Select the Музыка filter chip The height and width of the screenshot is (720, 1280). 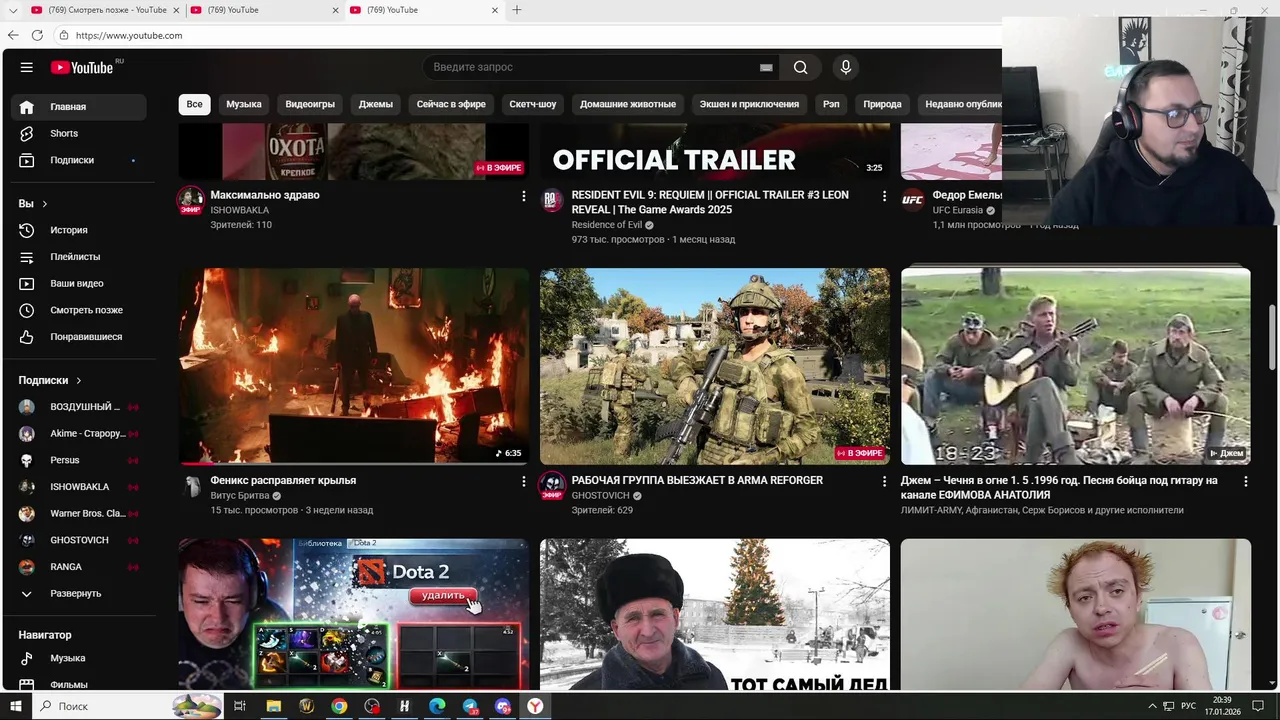pos(243,104)
